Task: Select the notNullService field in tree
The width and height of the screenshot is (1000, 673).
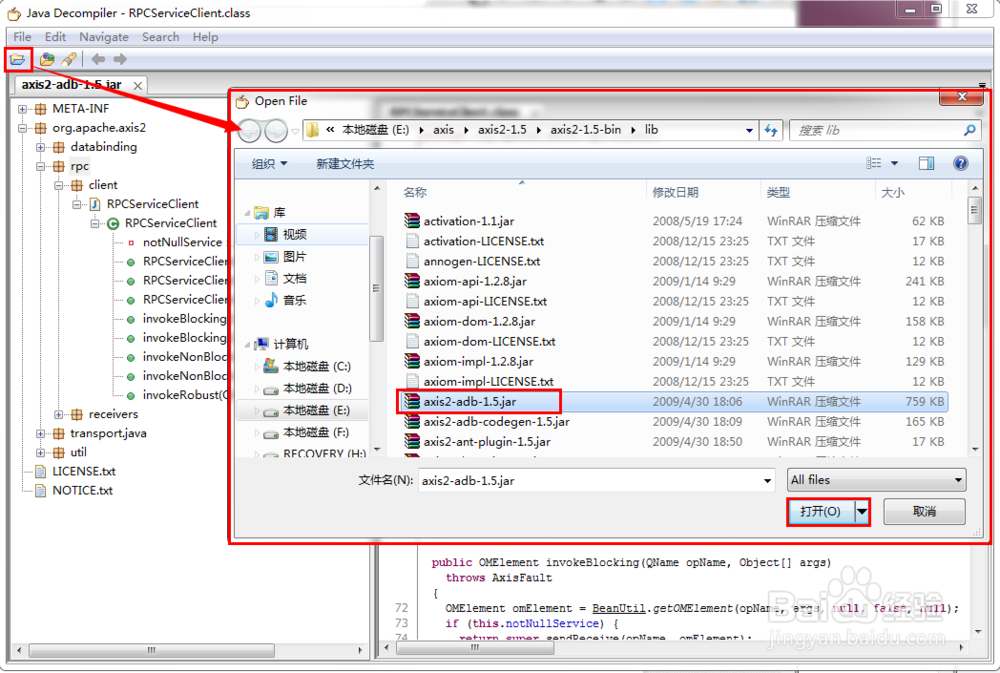Action: [x=182, y=242]
